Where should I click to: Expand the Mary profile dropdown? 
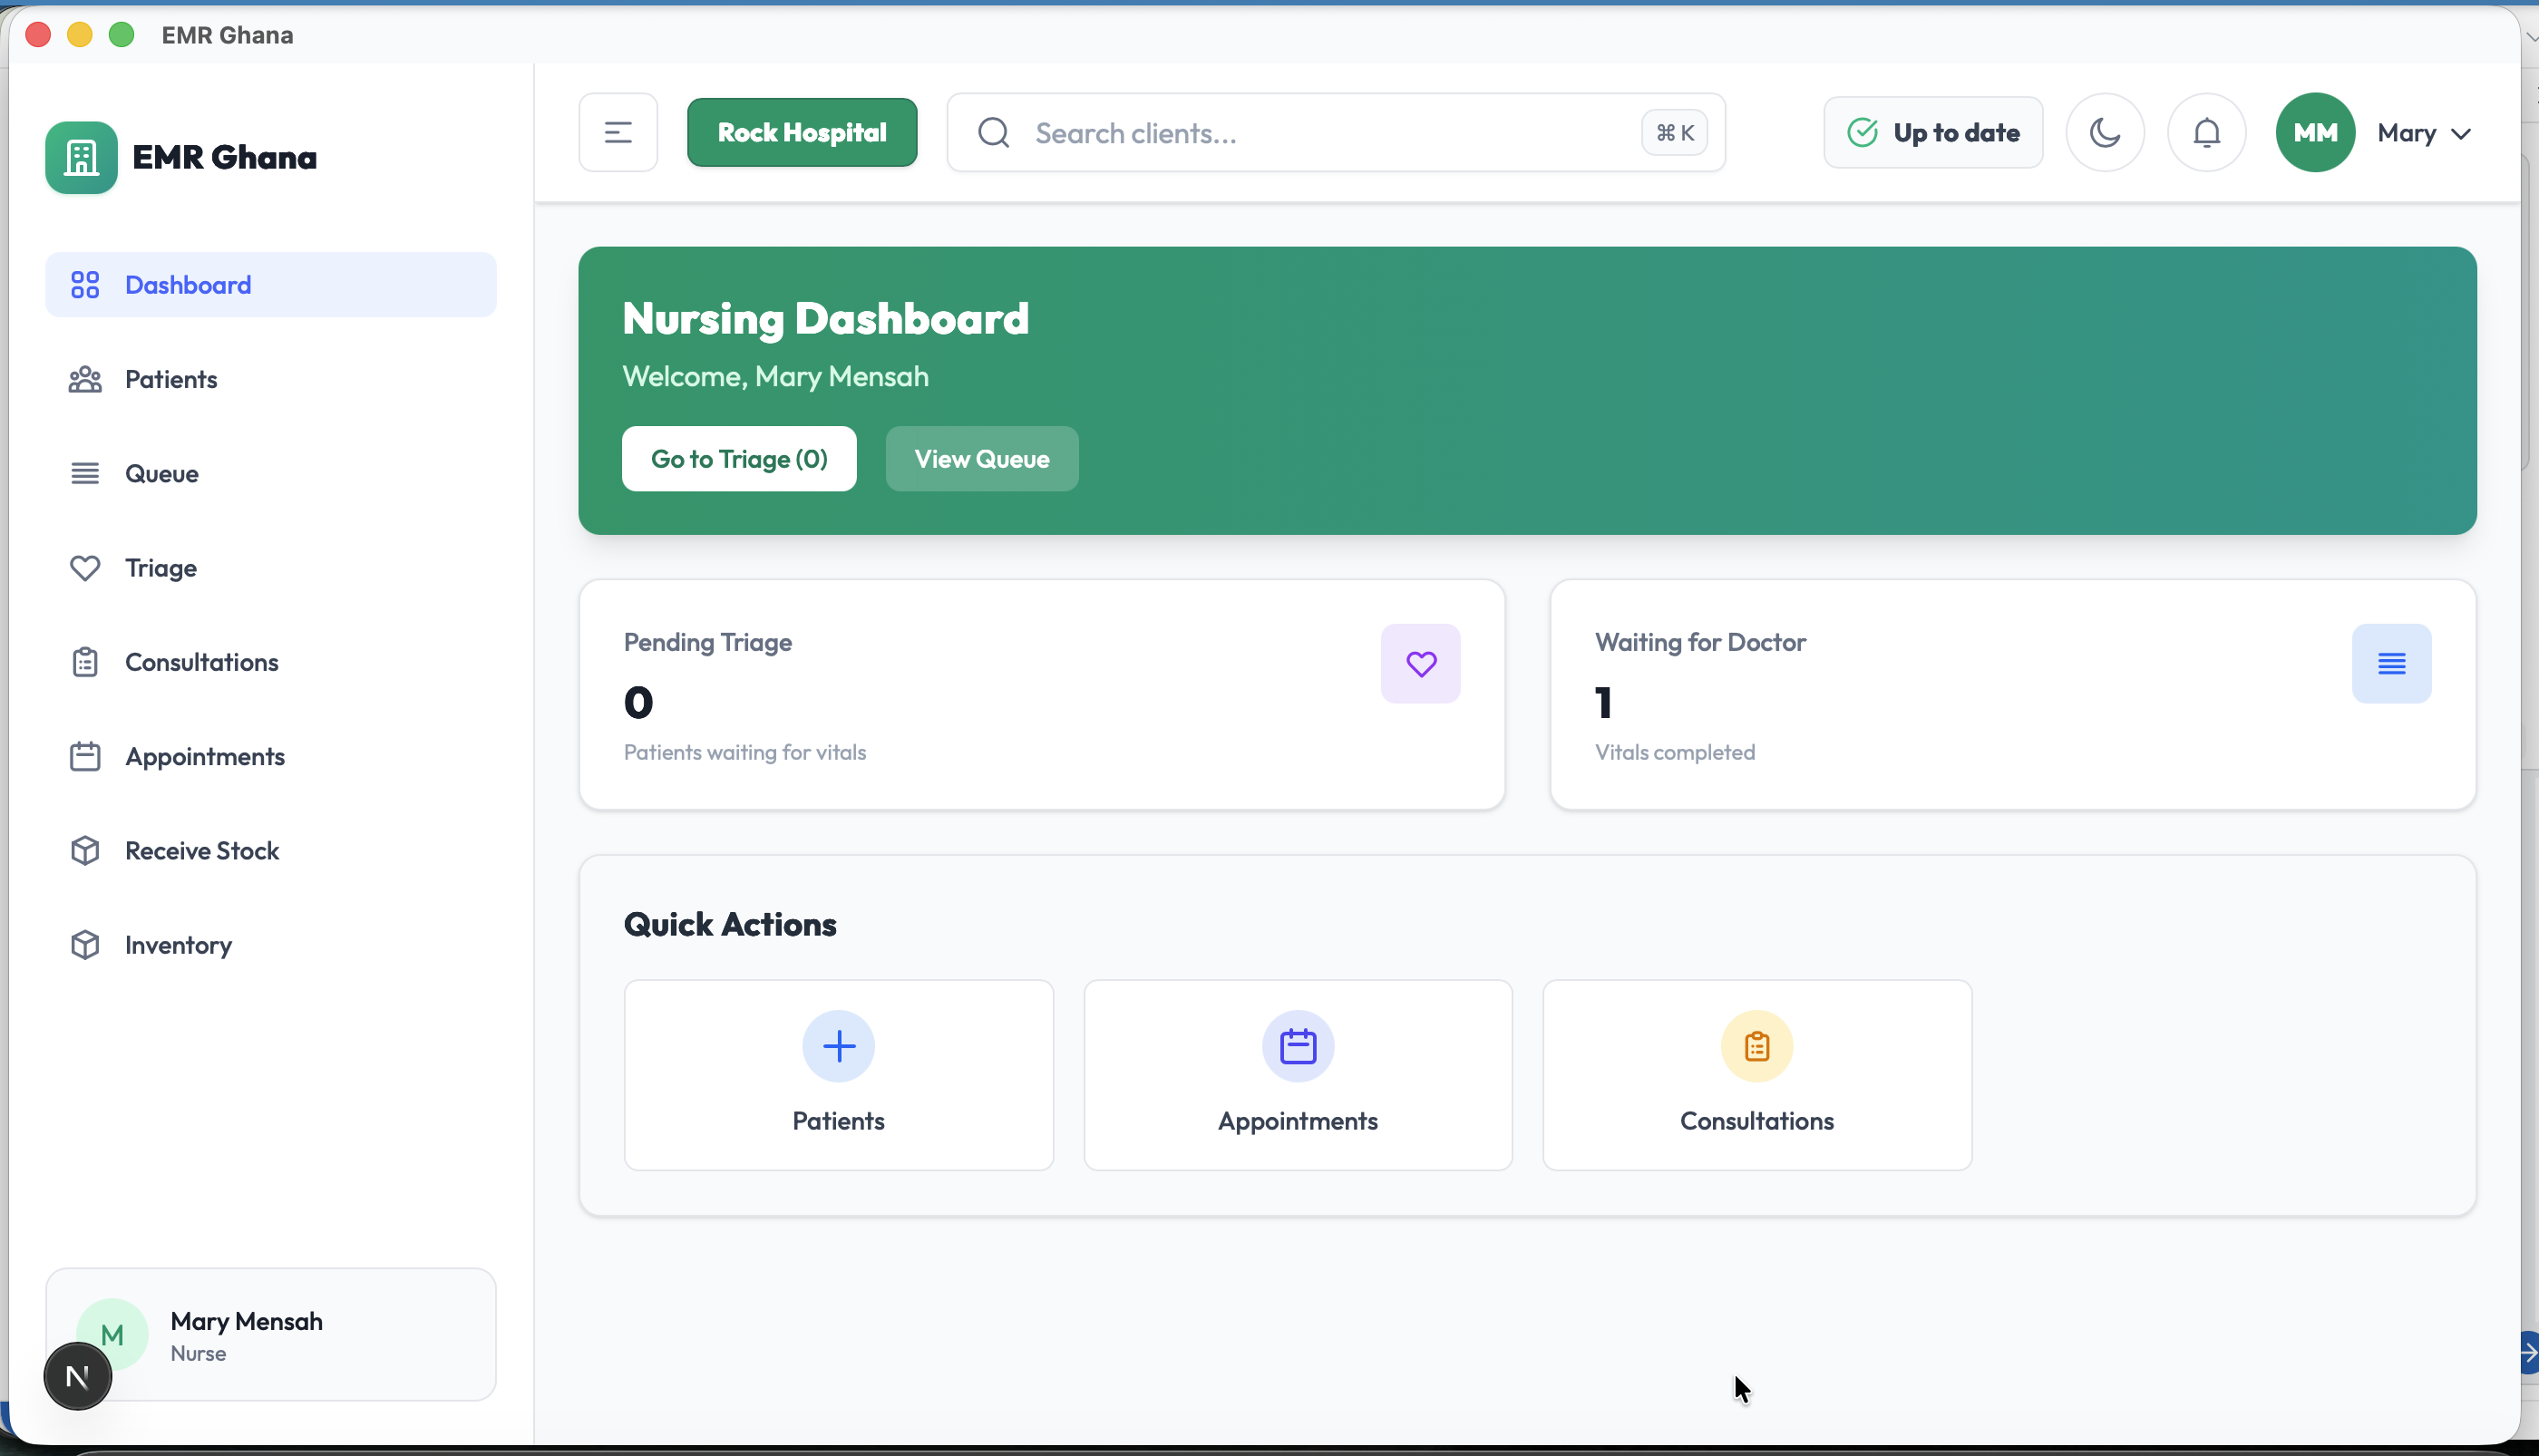pos(2422,132)
